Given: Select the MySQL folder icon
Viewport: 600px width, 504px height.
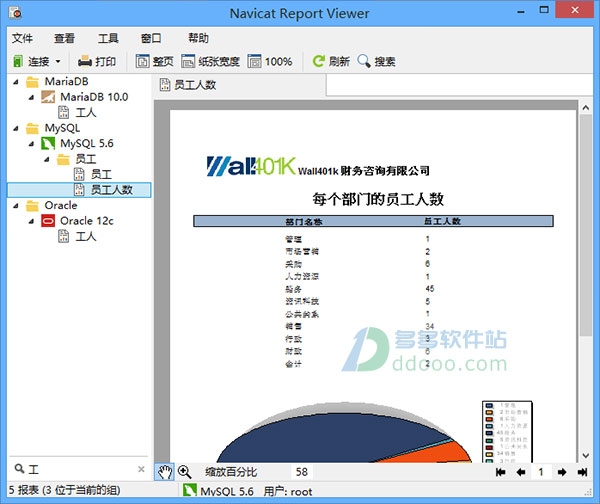Looking at the screenshot, I should point(33,128).
